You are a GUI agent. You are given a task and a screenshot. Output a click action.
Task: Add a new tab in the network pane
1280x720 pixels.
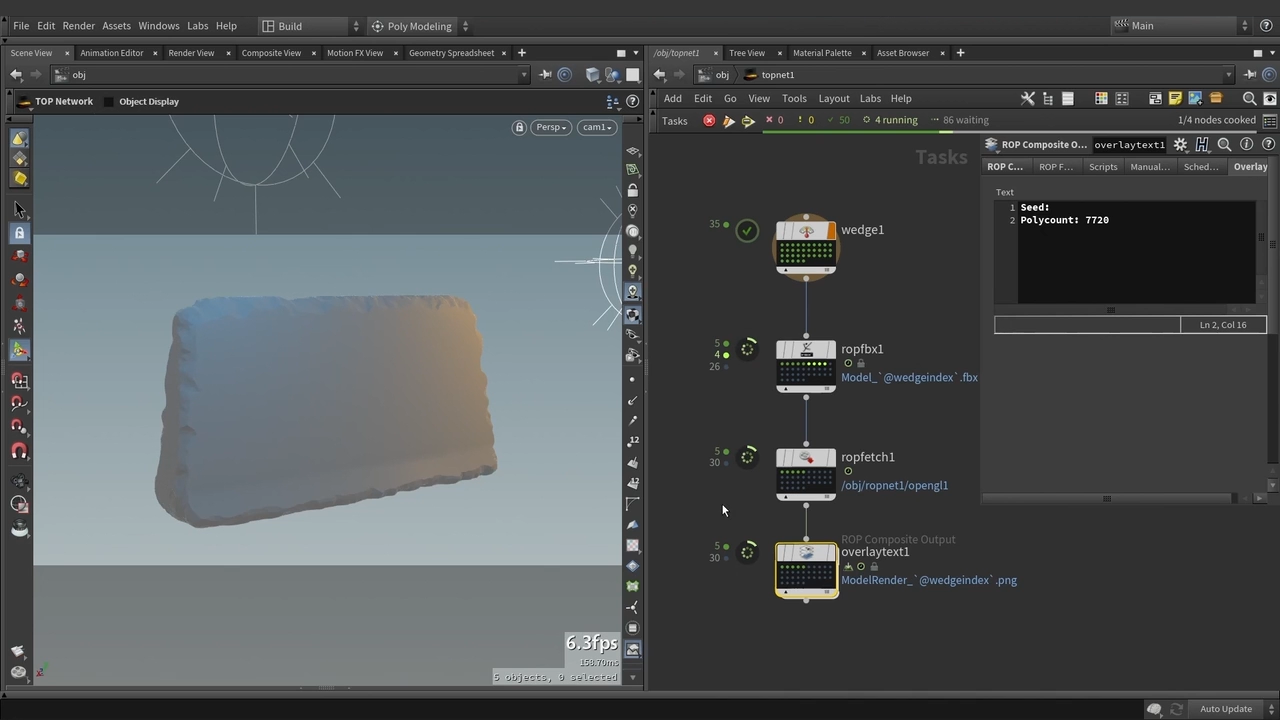(x=960, y=53)
